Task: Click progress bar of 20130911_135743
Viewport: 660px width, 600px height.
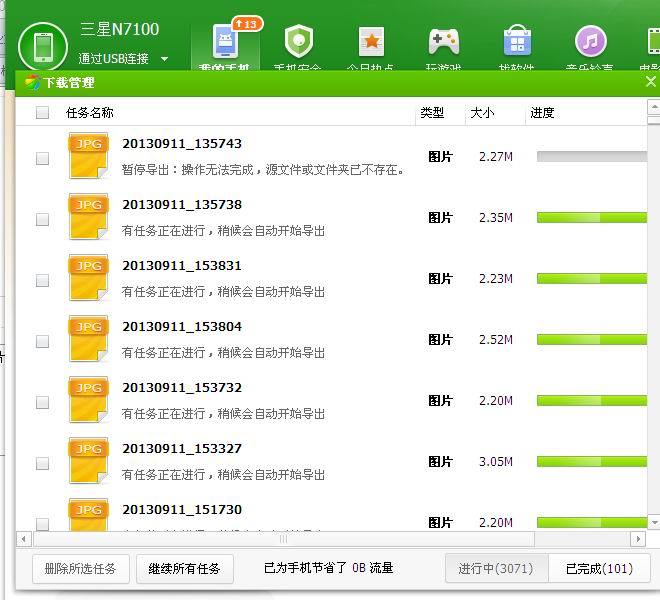Action: tap(592, 157)
